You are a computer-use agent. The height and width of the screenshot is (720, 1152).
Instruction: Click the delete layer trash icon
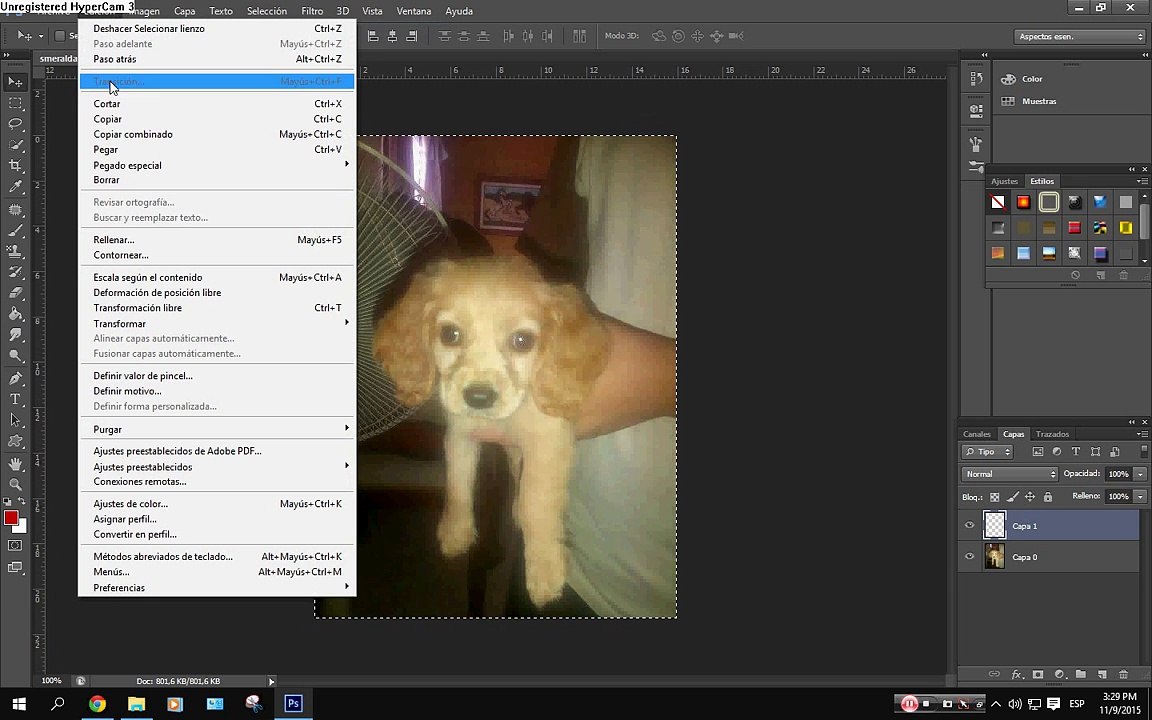1123,674
